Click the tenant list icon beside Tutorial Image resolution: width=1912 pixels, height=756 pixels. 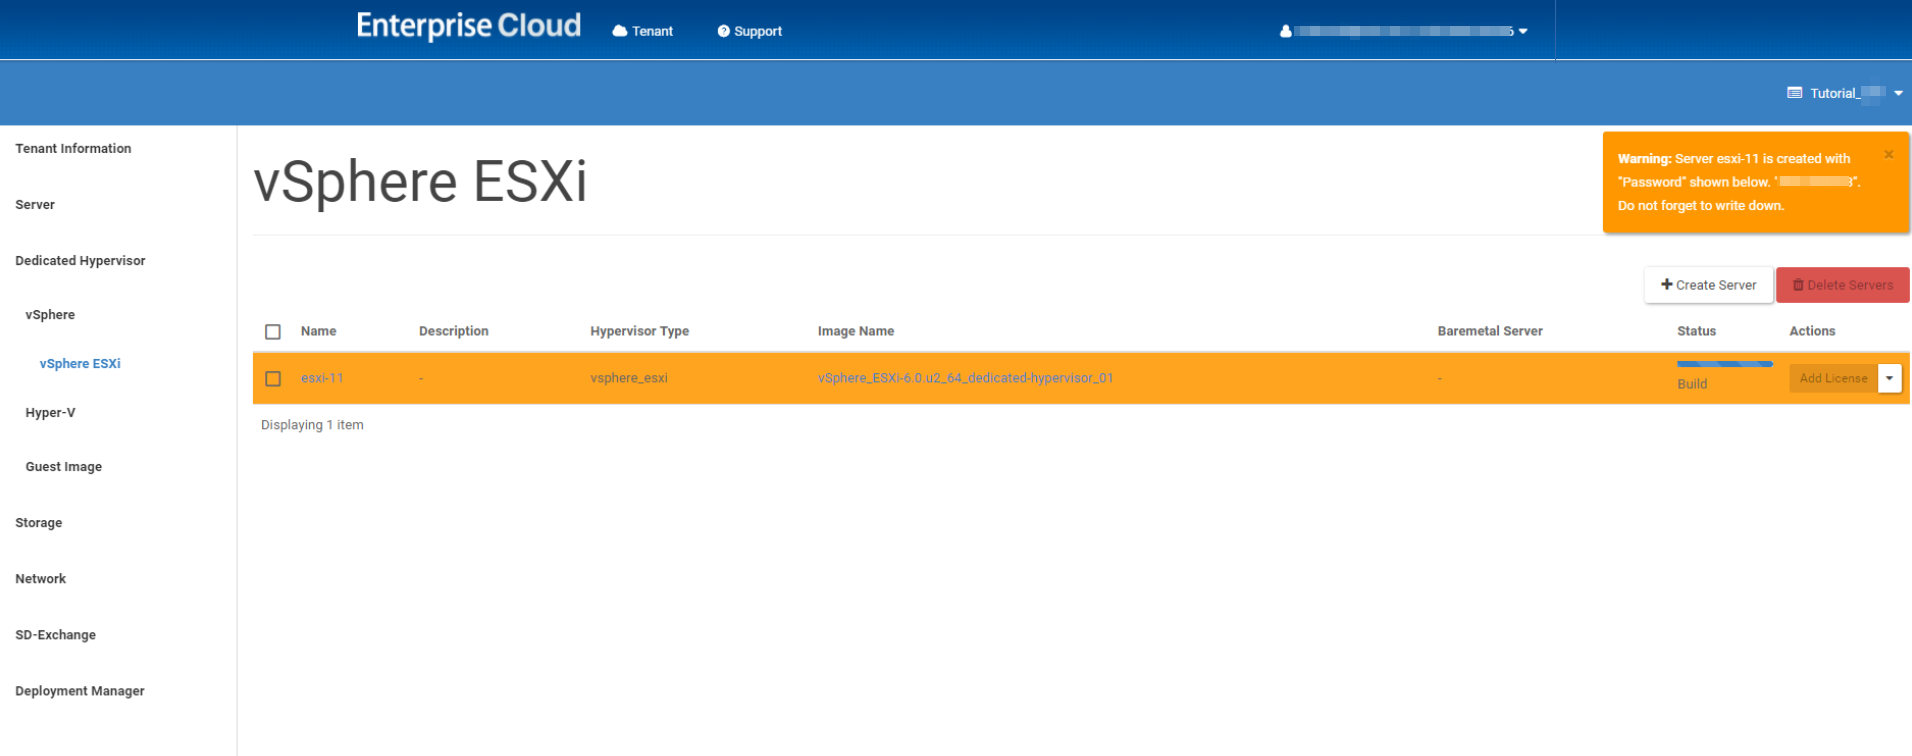pos(1795,93)
